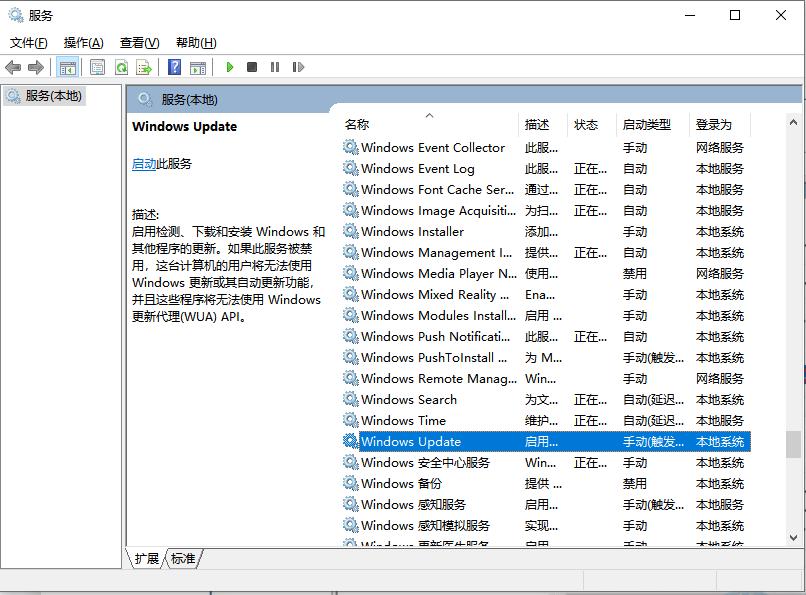Refresh the service list icon
The image size is (806, 595).
121,67
